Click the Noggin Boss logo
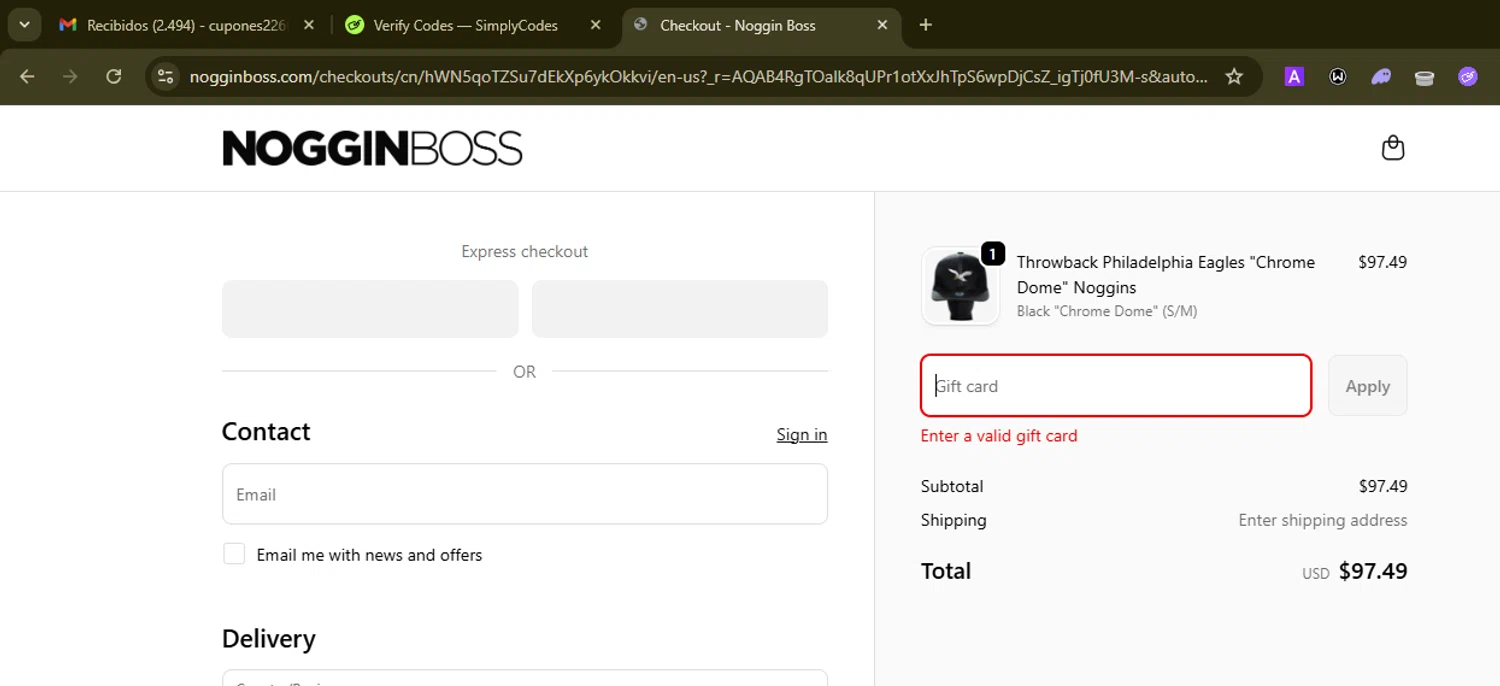 point(372,148)
